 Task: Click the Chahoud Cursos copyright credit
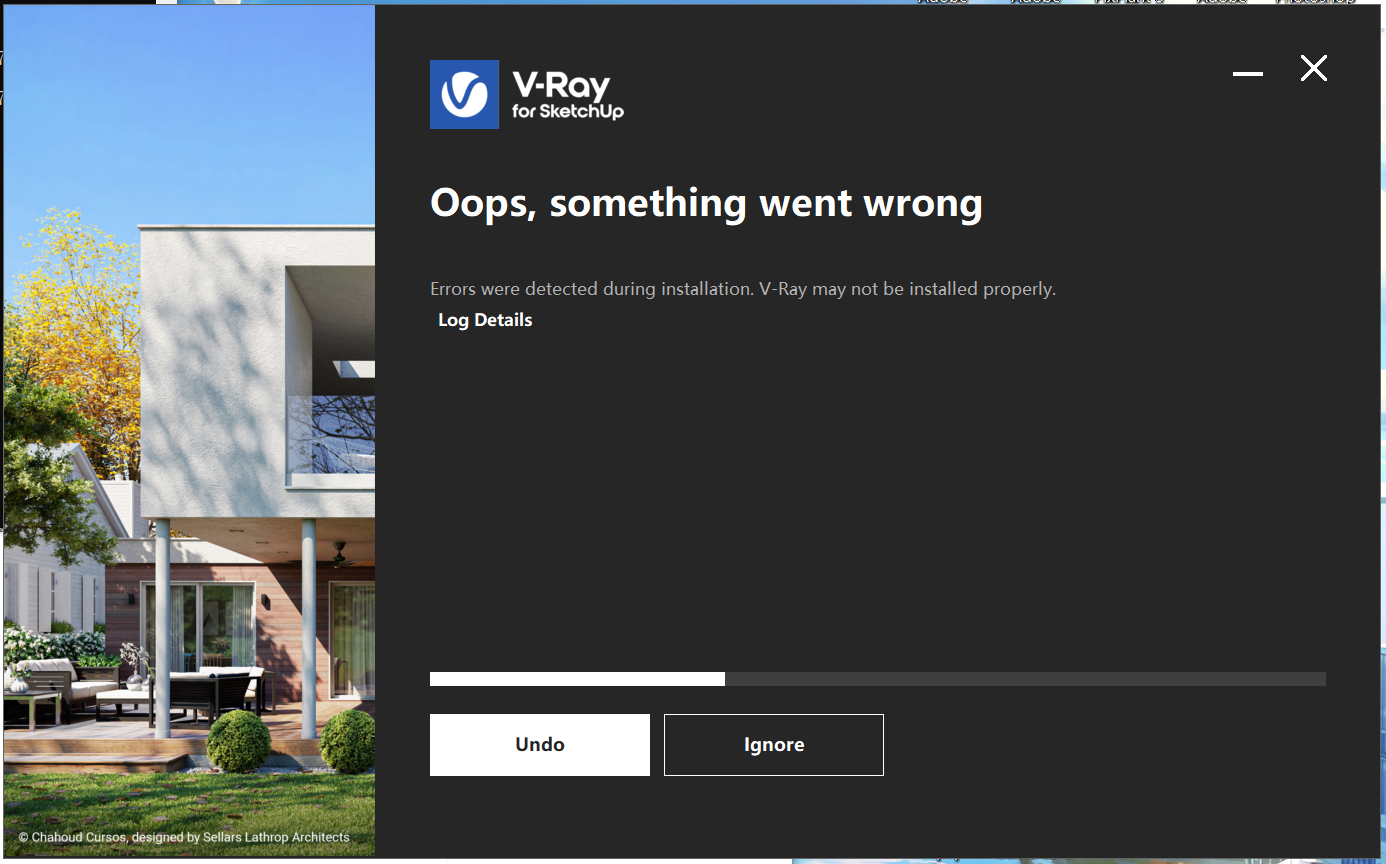184,837
